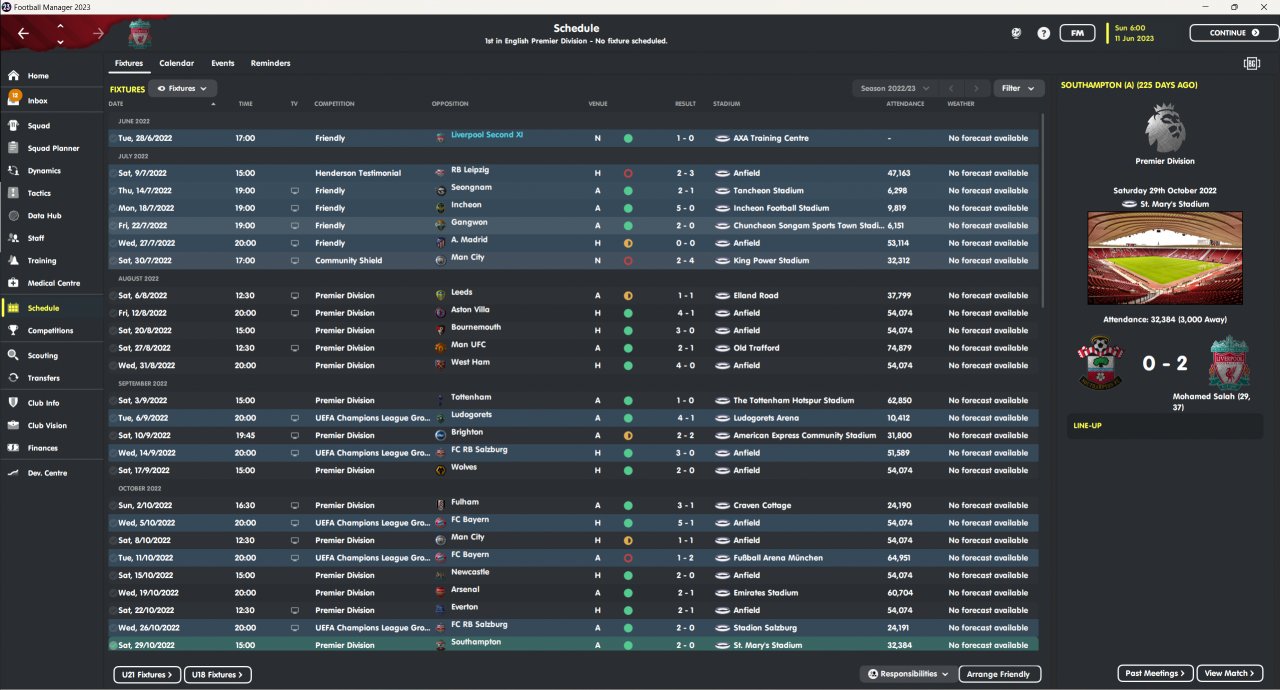Go to next season with right chevron
1280x690 pixels.
click(x=978, y=88)
